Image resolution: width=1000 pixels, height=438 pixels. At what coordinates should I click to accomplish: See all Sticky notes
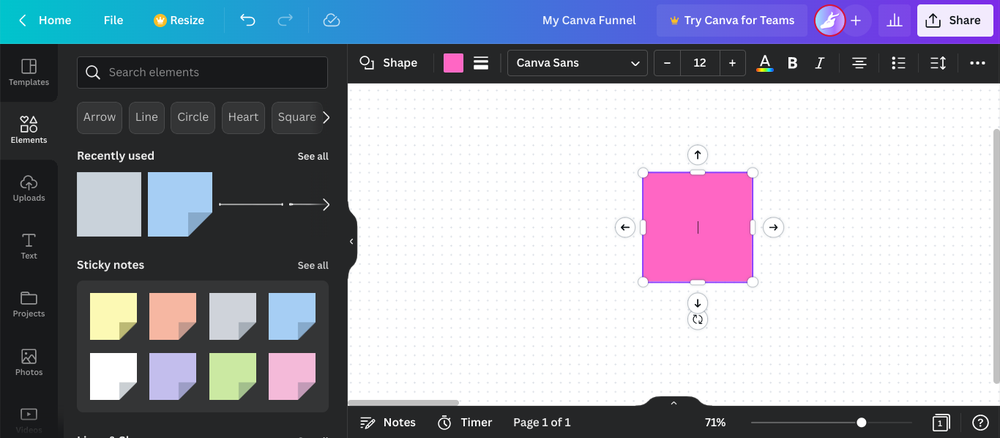[x=312, y=265]
